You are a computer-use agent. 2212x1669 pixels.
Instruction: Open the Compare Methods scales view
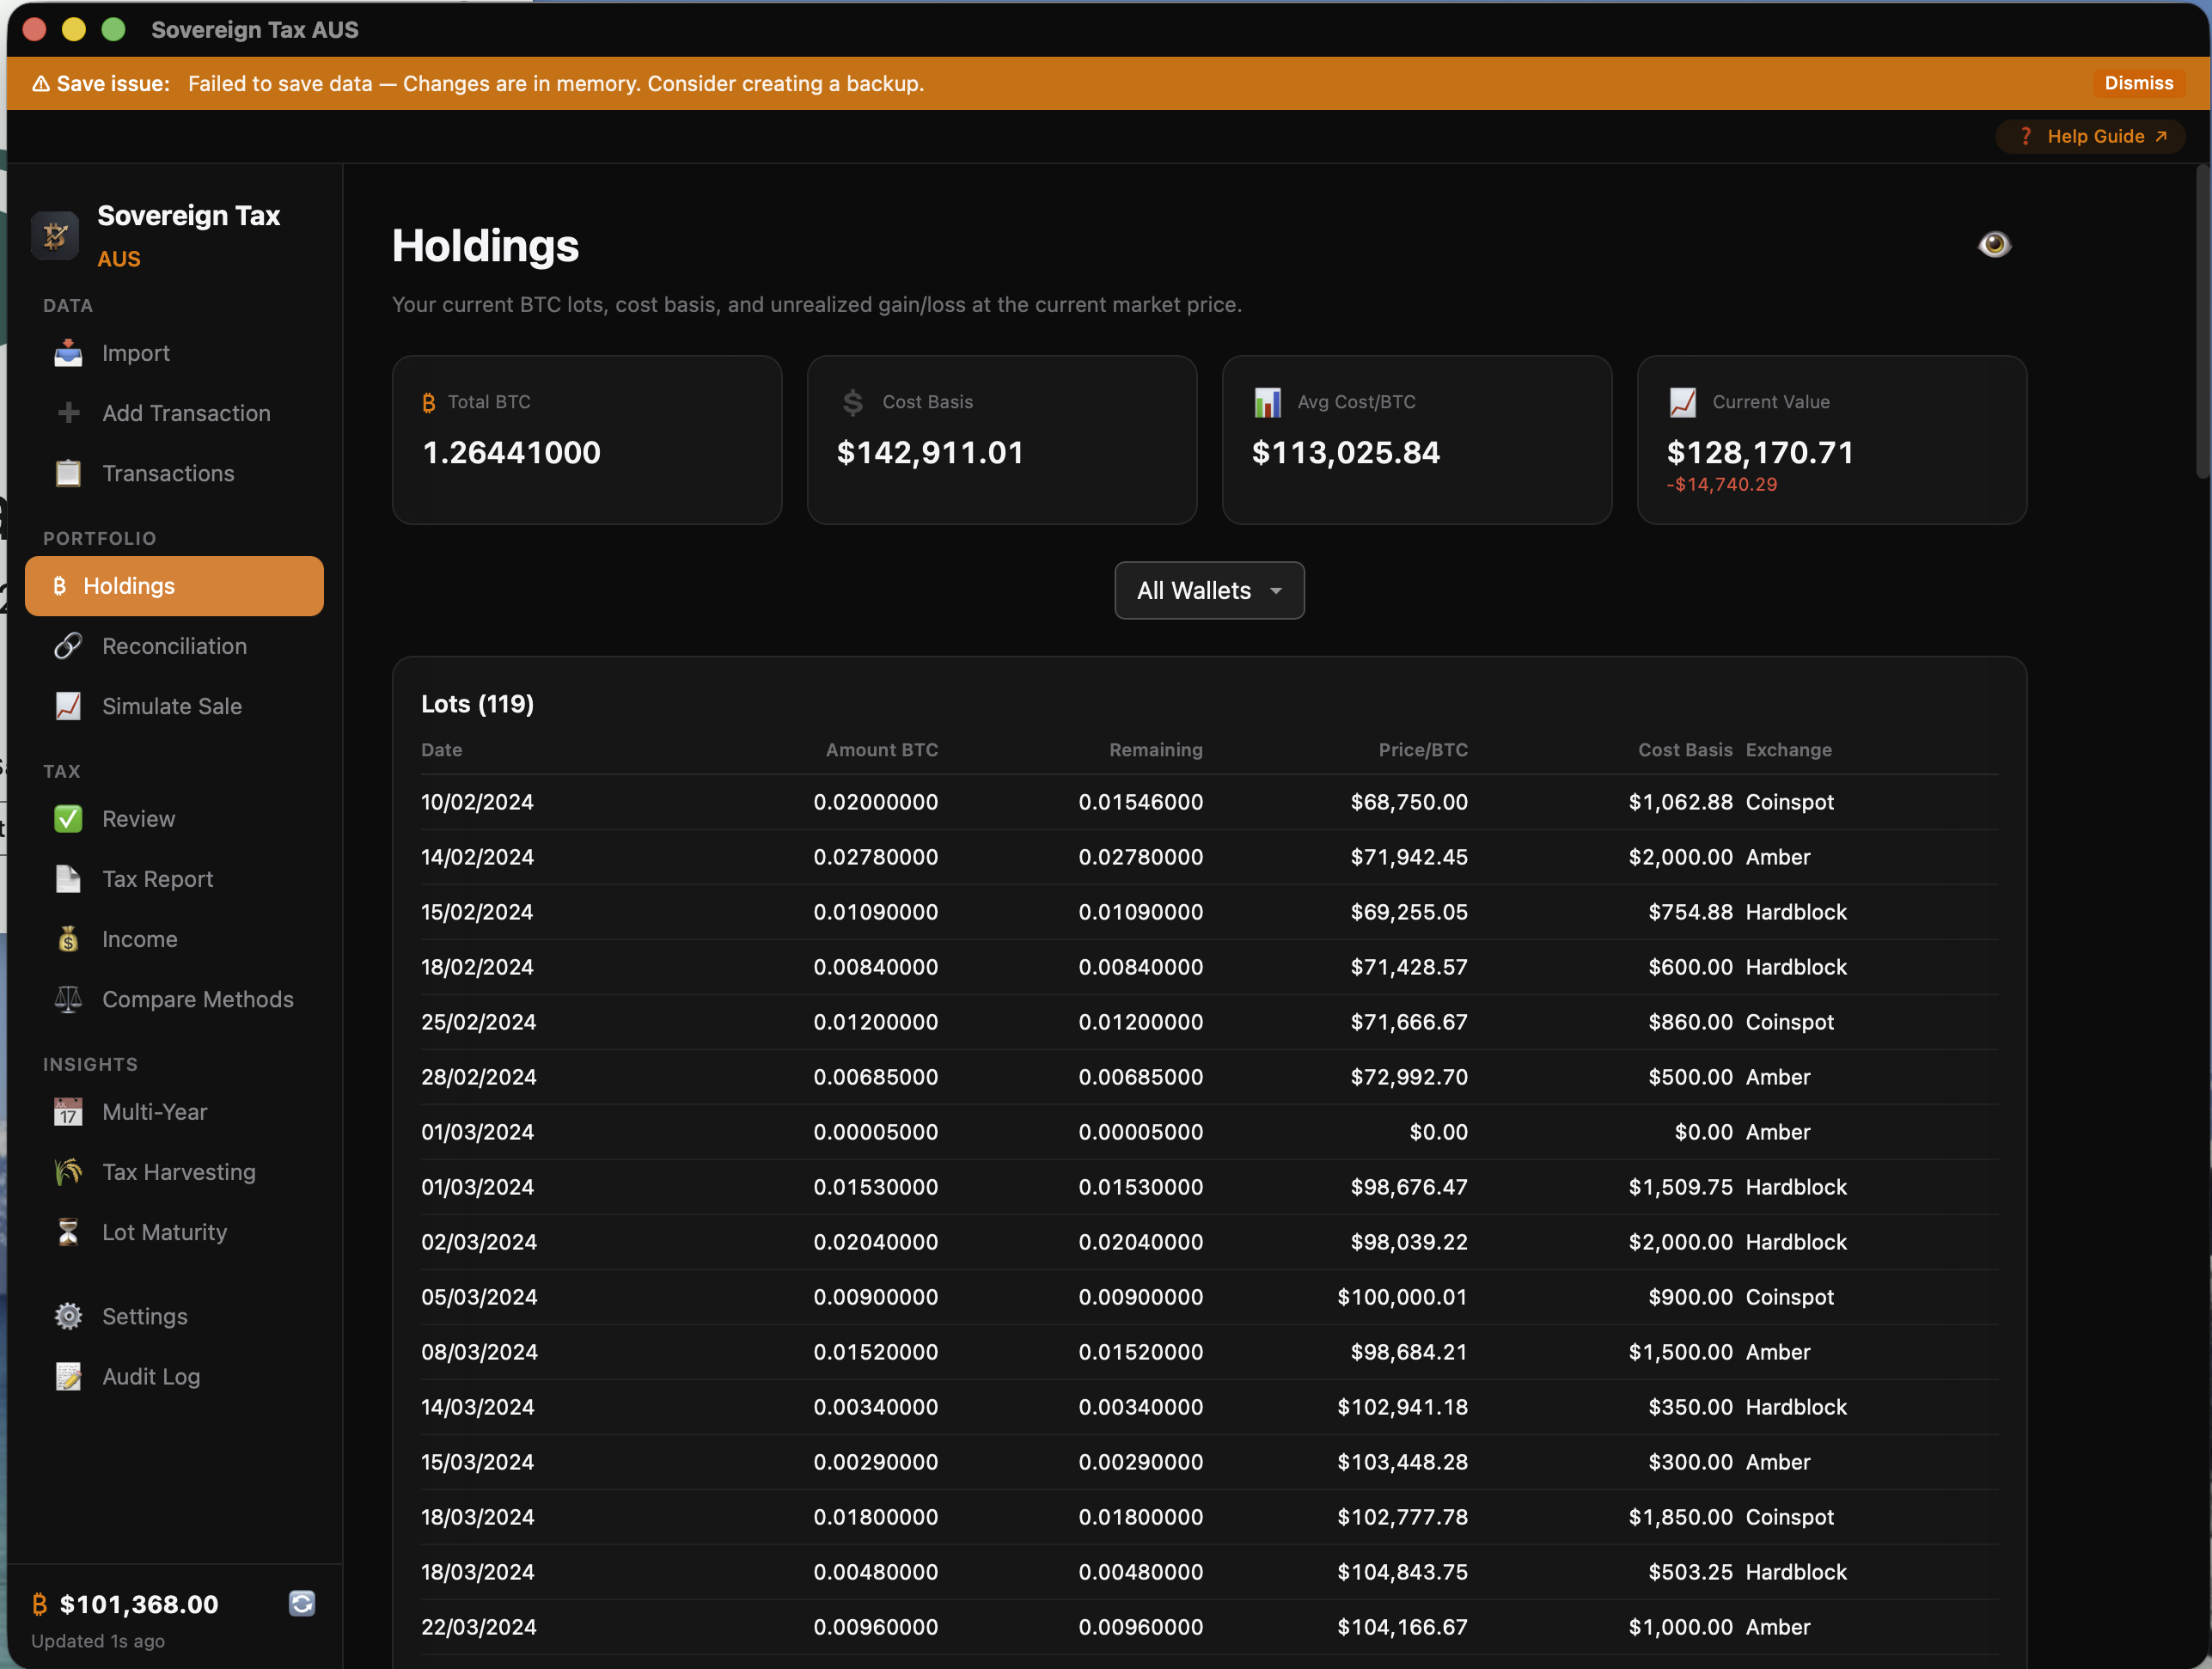[197, 999]
